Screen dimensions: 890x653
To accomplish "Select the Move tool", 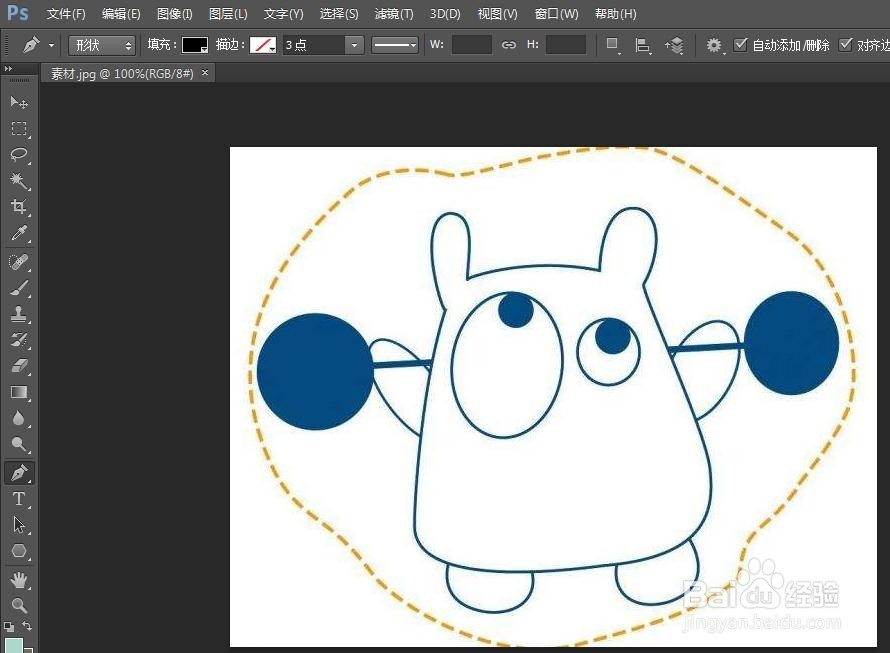I will [x=18, y=103].
